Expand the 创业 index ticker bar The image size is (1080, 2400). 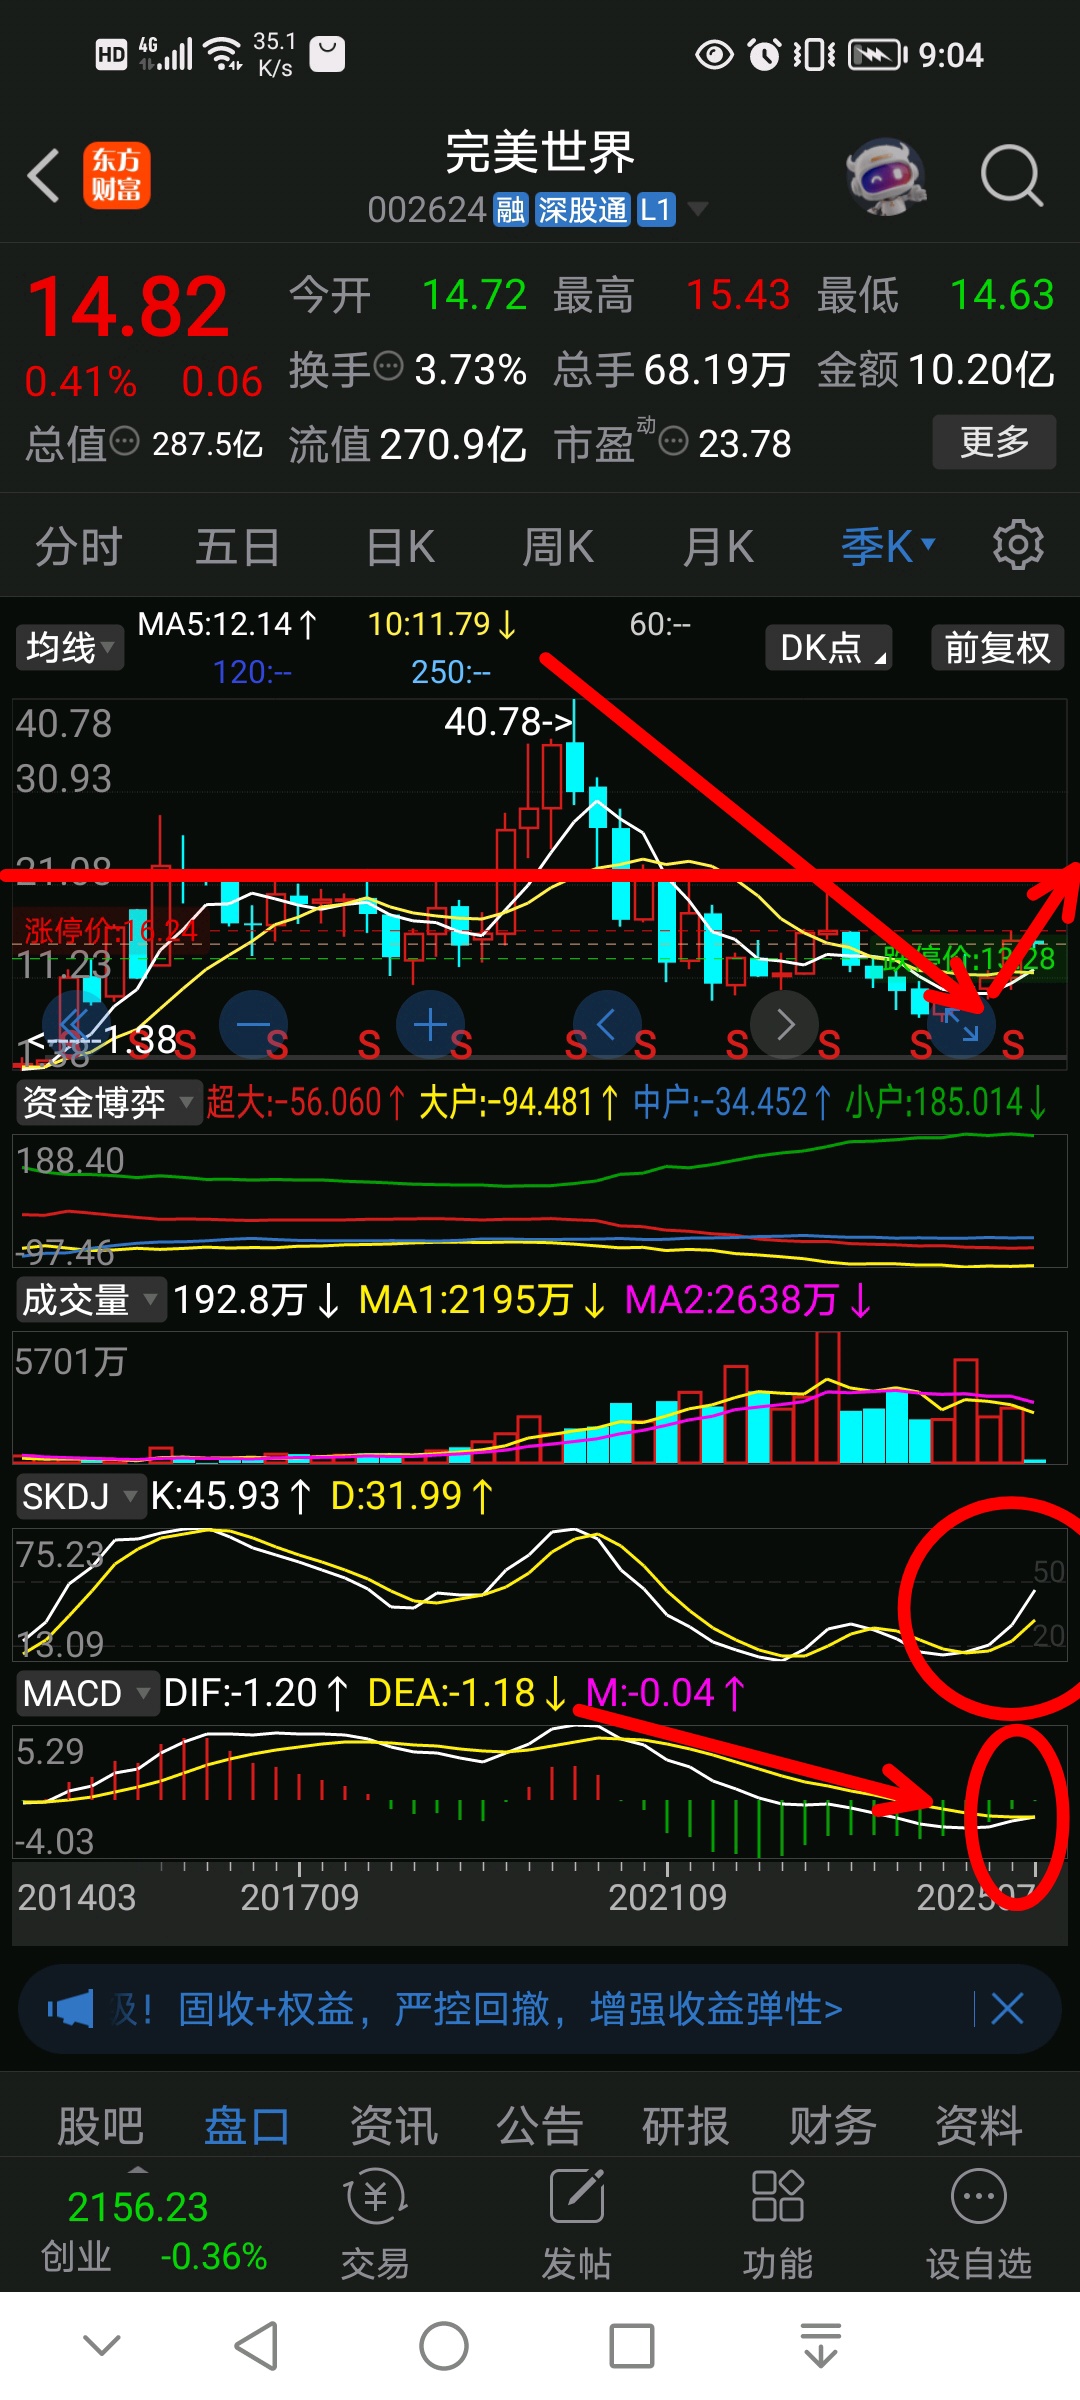[x=138, y=2169]
